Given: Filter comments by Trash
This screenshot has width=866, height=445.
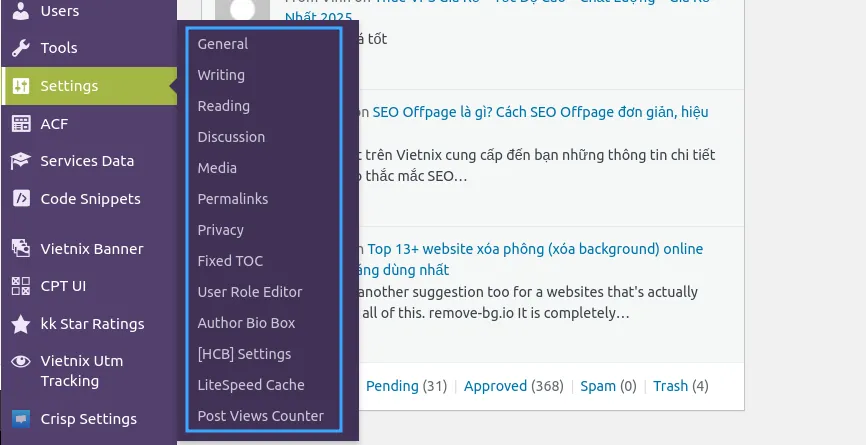Looking at the screenshot, I should 670,385.
